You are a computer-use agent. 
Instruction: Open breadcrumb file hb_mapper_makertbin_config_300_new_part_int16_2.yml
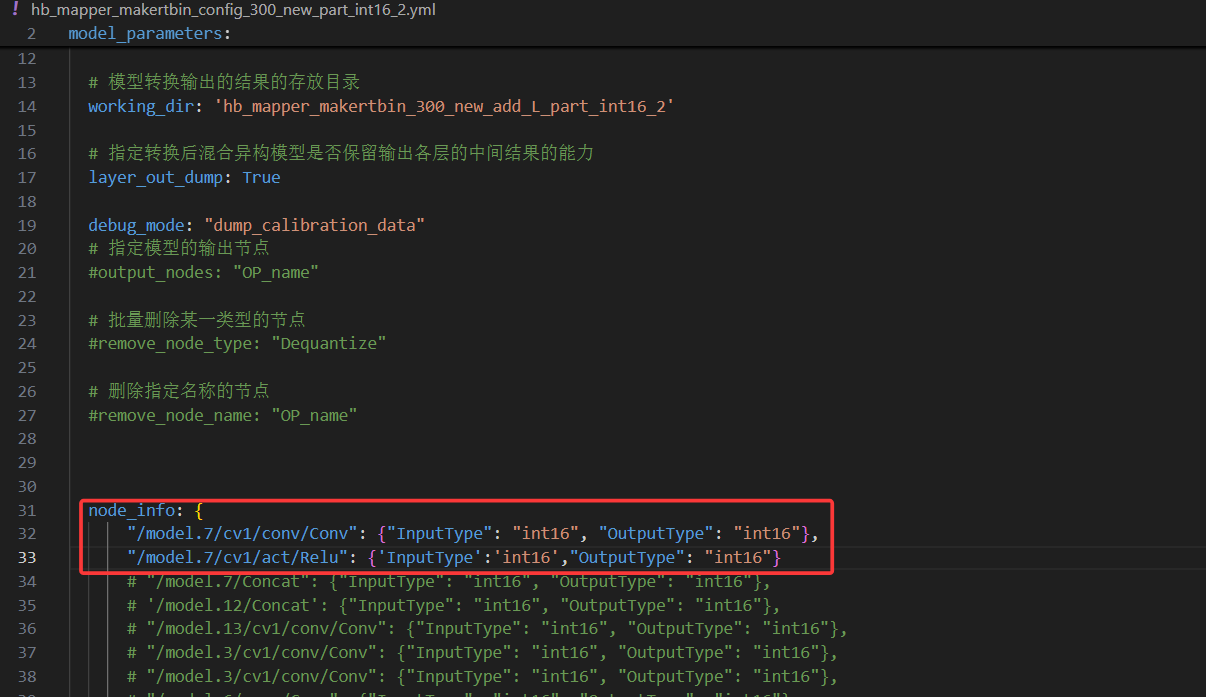click(233, 11)
